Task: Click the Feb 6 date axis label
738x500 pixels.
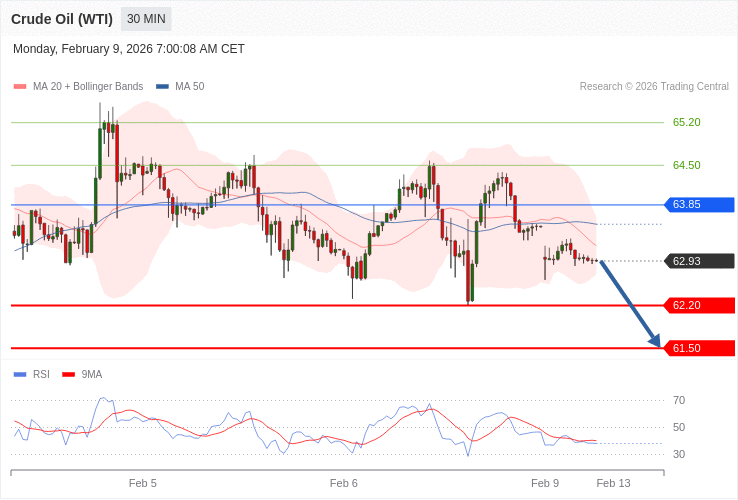Action: [344, 483]
